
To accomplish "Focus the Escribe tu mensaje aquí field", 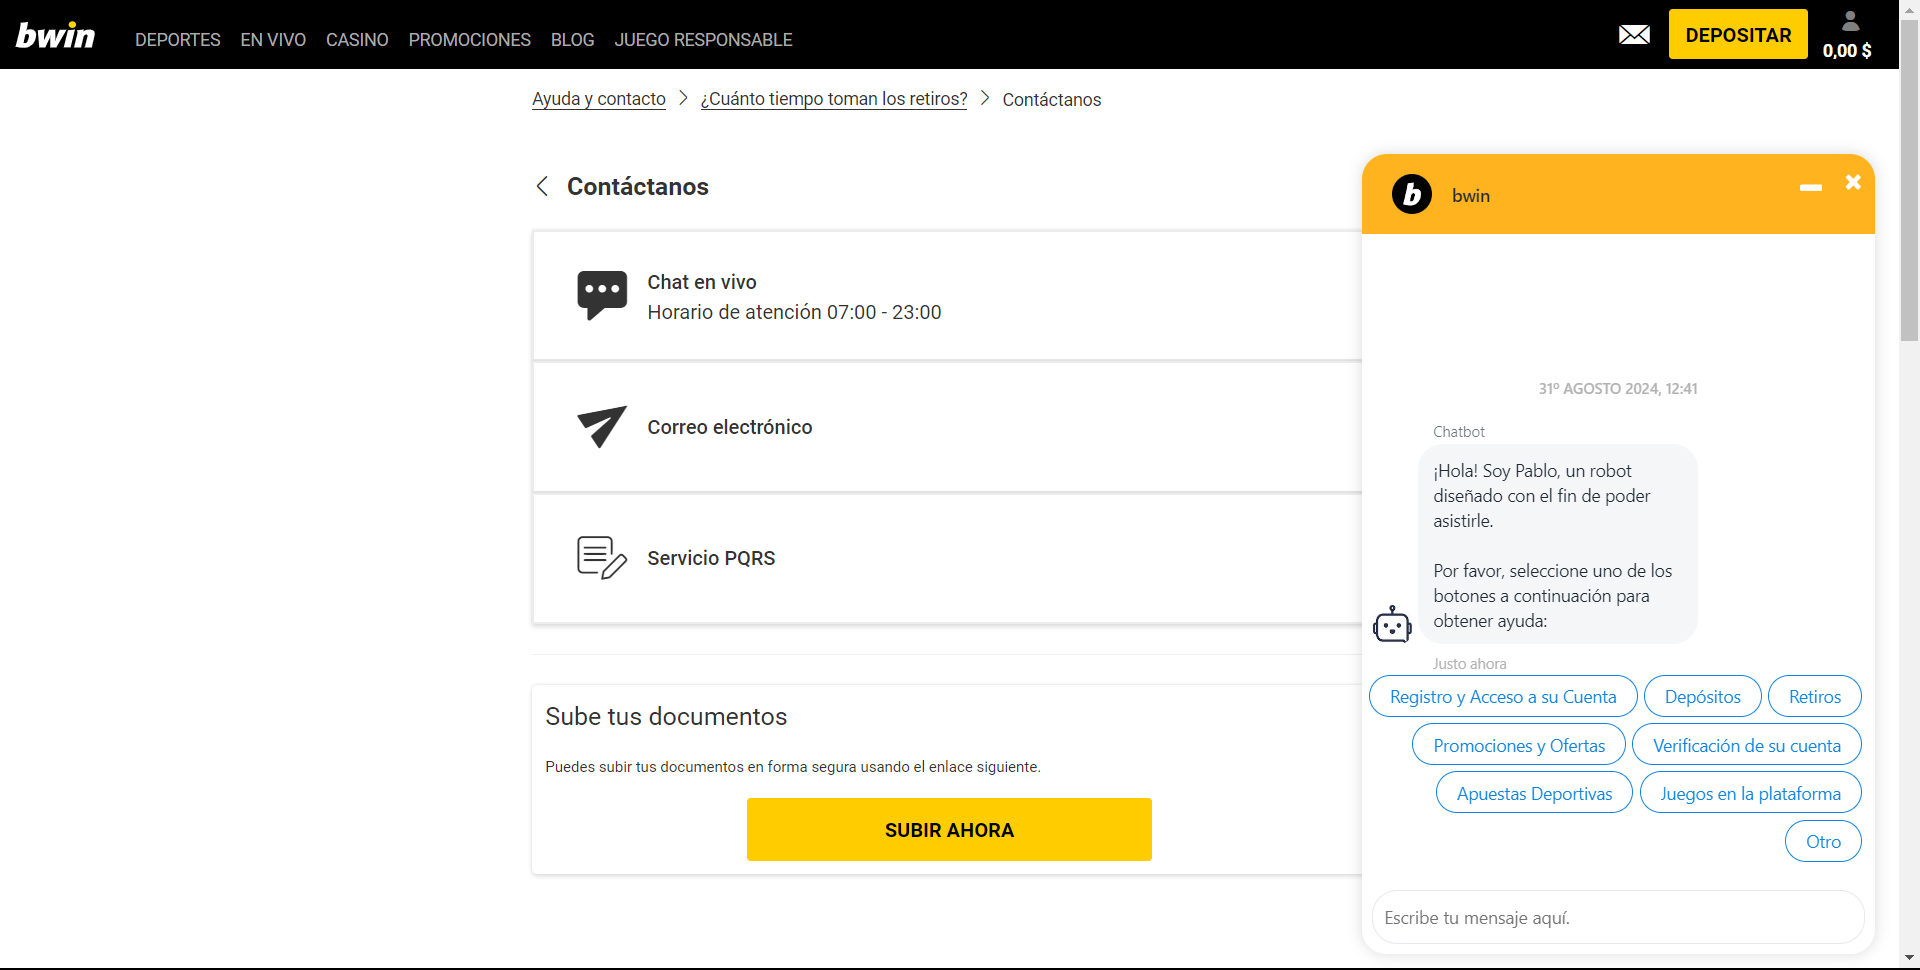I will [x=1618, y=917].
